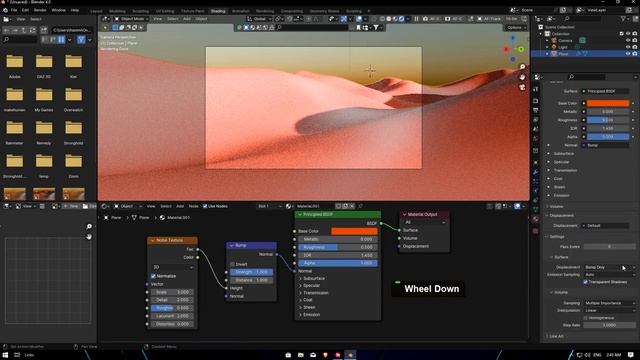Screen dimensions: 640x360
Task: Click the Windows Start button
Action: coord(5,355)
